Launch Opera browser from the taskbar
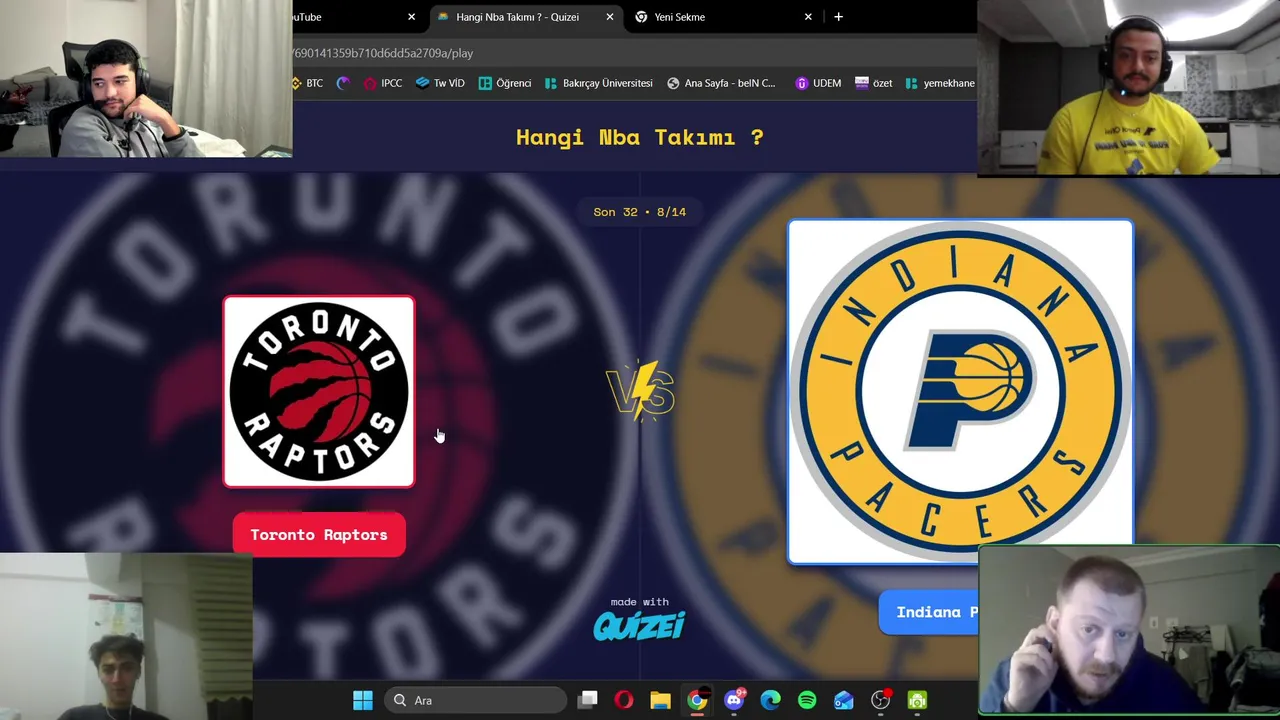 pos(624,700)
